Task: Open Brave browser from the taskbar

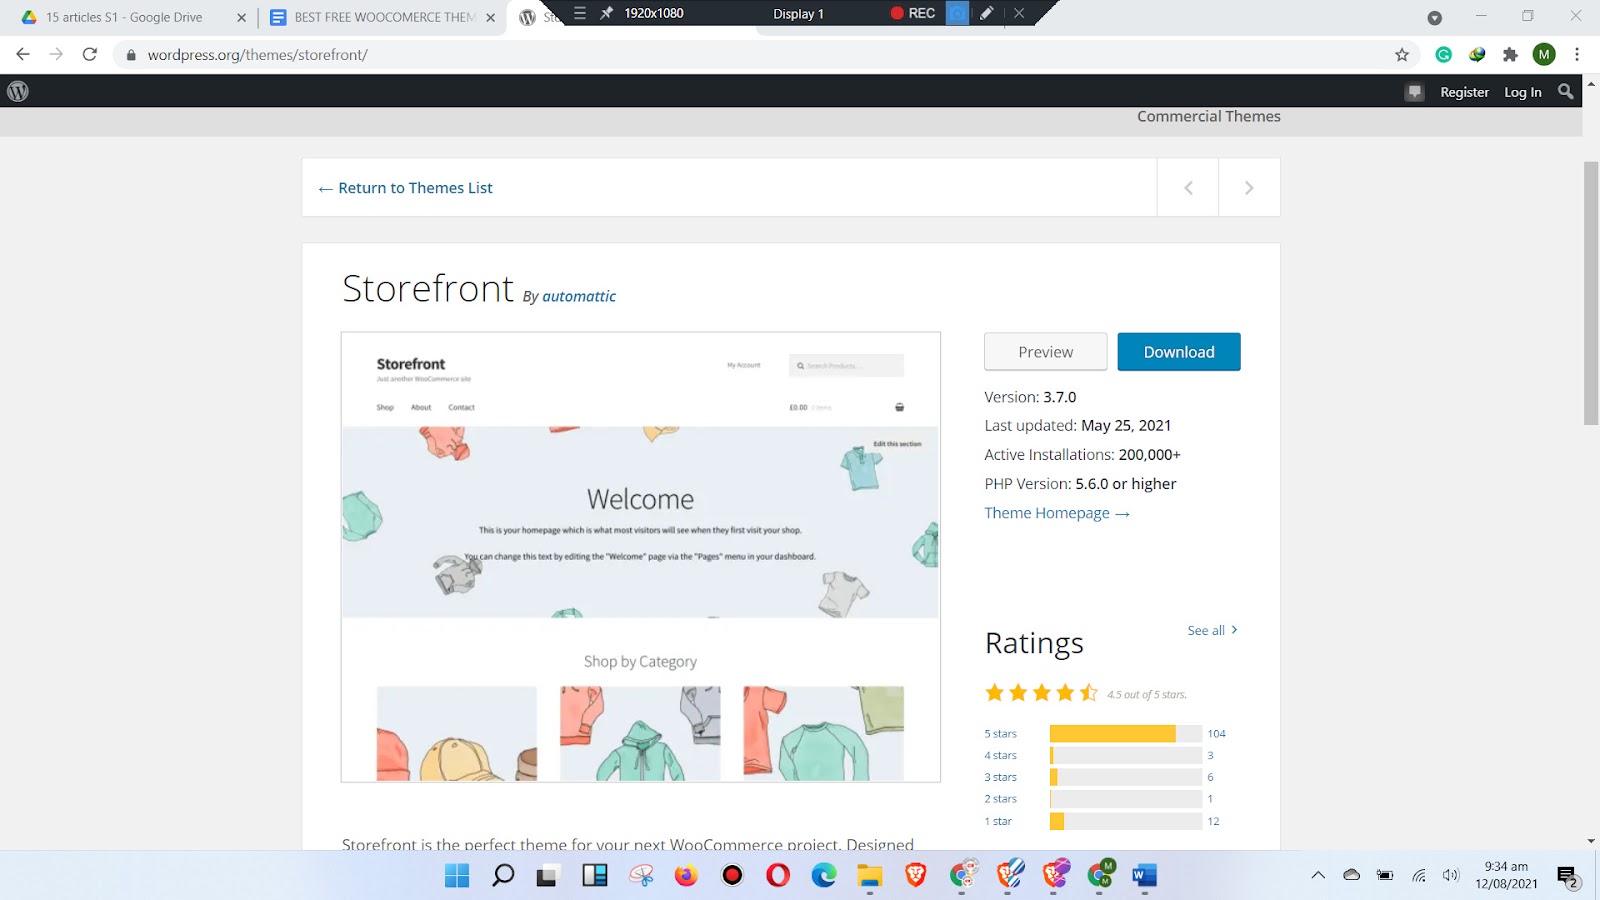Action: pyautogui.click(x=915, y=875)
